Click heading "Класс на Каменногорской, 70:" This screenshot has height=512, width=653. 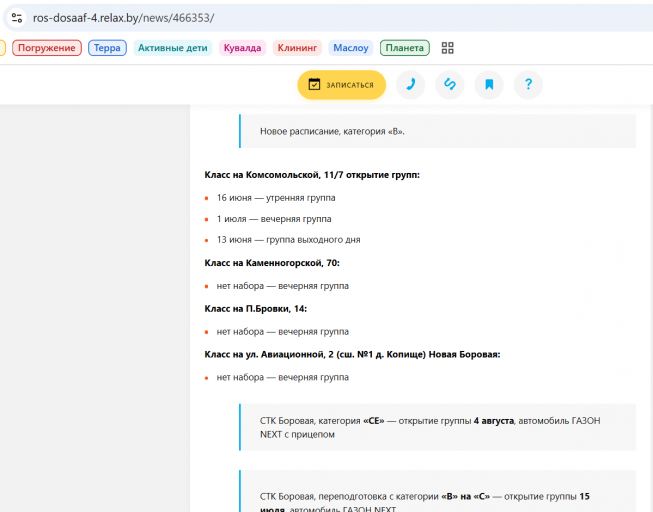(272, 263)
